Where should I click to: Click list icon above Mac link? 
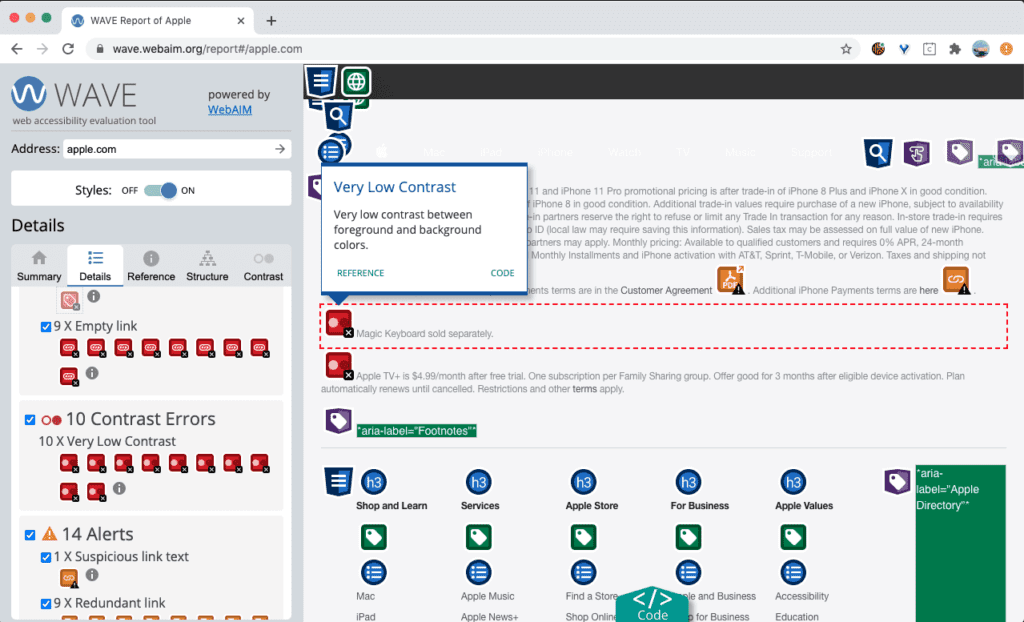pyautogui.click(x=374, y=573)
